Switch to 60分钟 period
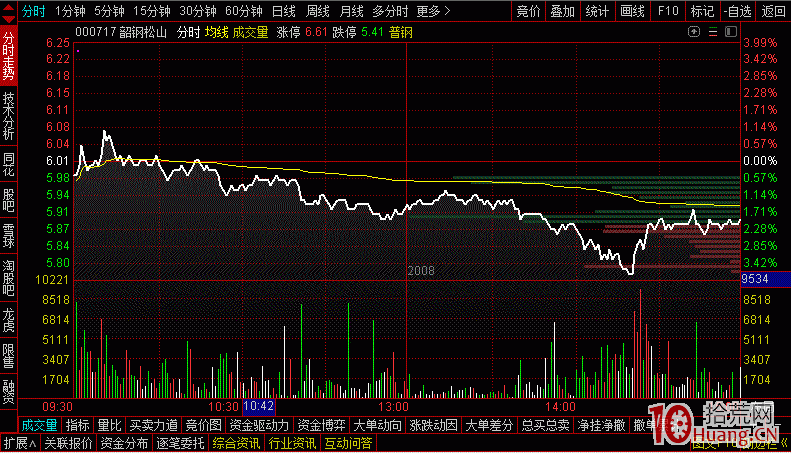This screenshot has width=791, height=454. coord(244,11)
